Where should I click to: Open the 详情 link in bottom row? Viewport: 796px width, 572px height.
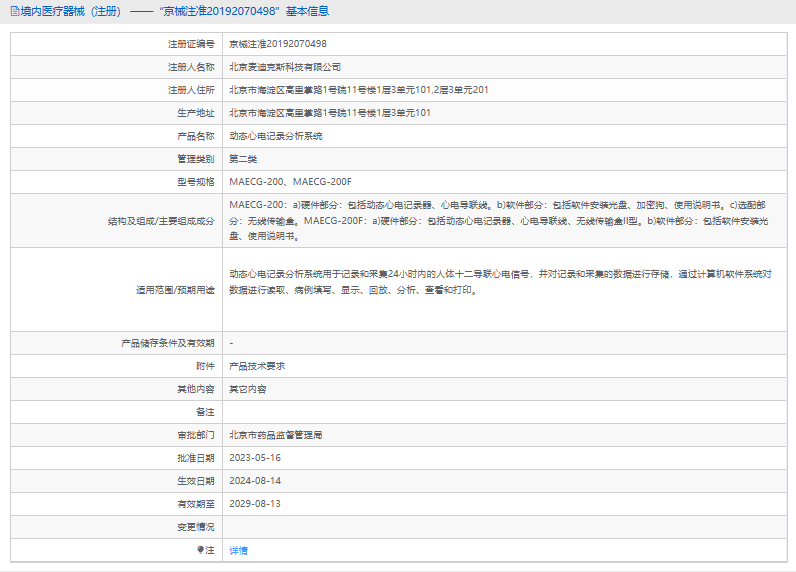(238, 550)
